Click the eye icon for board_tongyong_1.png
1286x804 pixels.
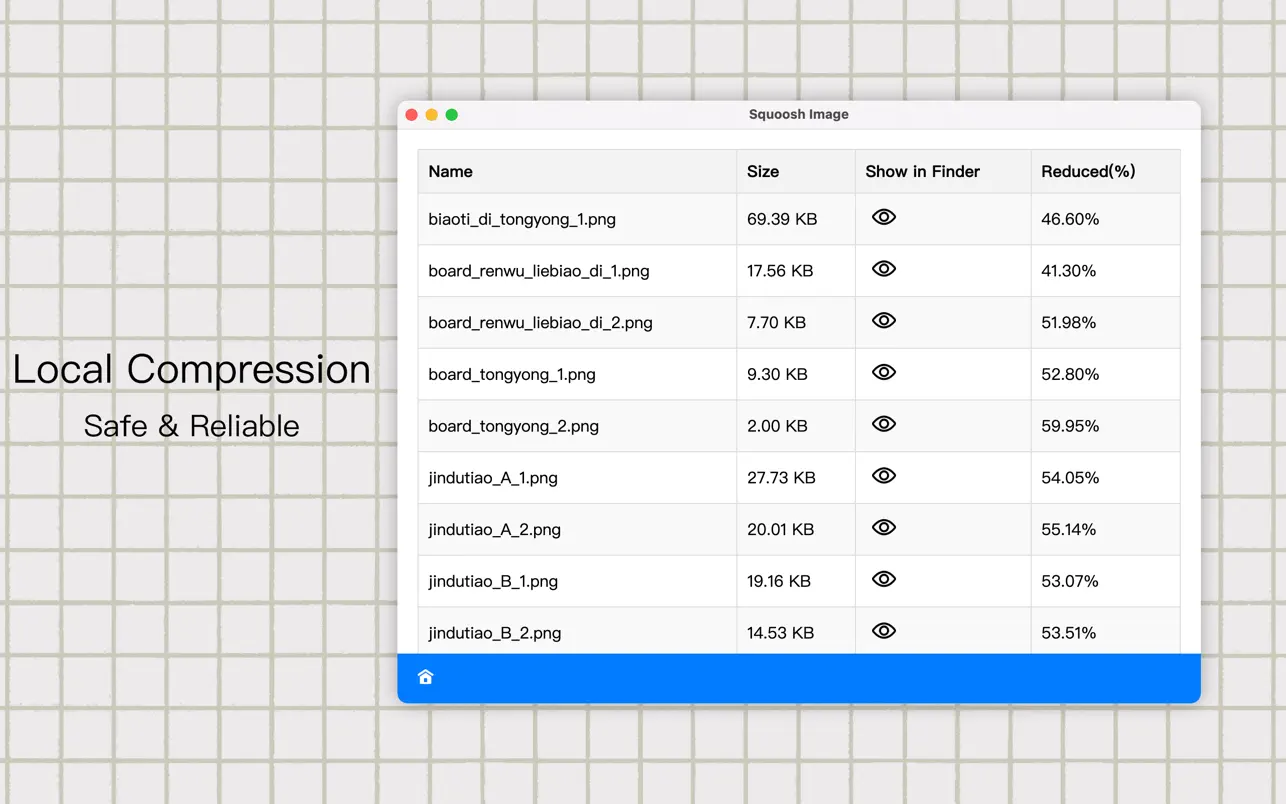[884, 372]
